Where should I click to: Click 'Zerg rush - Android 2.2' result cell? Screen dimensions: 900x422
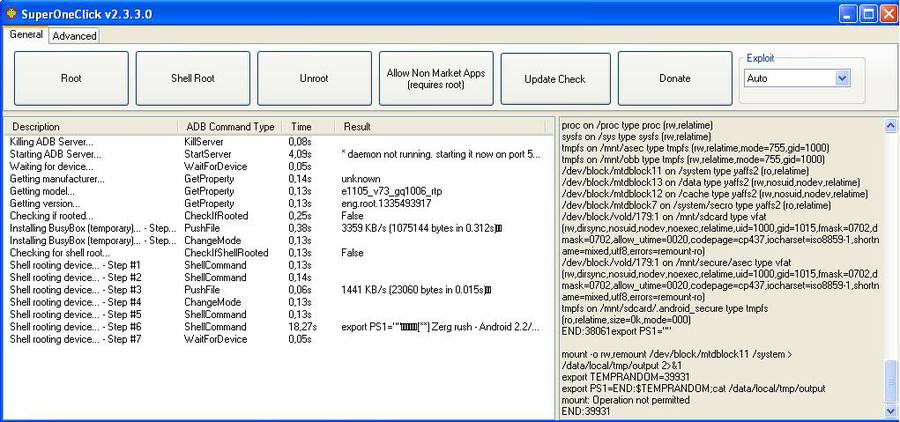(x=440, y=327)
